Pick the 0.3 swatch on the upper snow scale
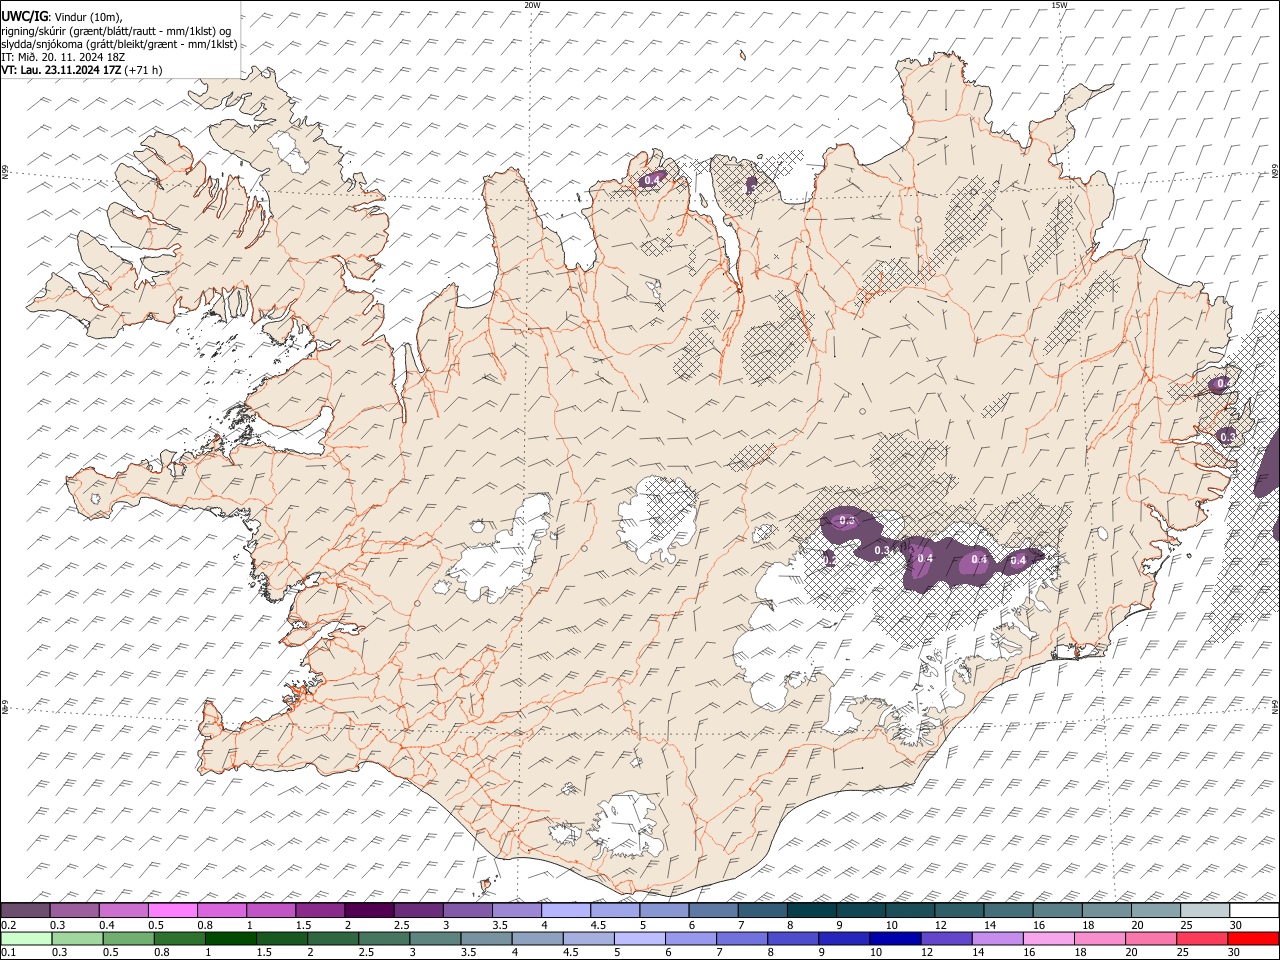The height and width of the screenshot is (960, 1280). [x=74, y=911]
